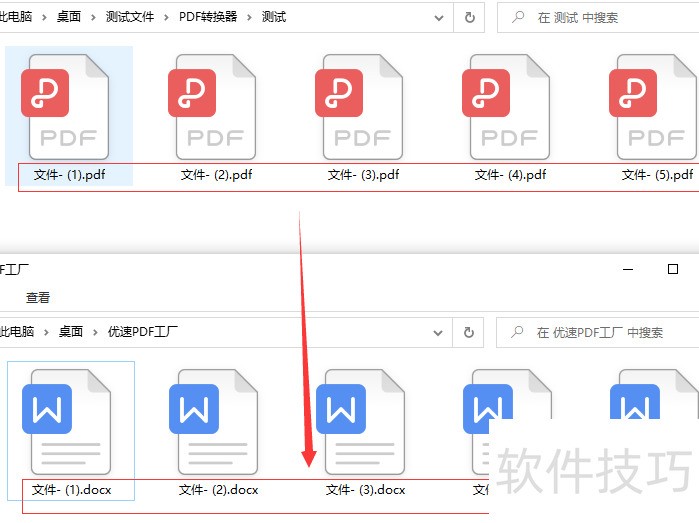Select the 文件- (2).pdf file icon
This screenshot has height=523, width=699.
click(x=212, y=107)
